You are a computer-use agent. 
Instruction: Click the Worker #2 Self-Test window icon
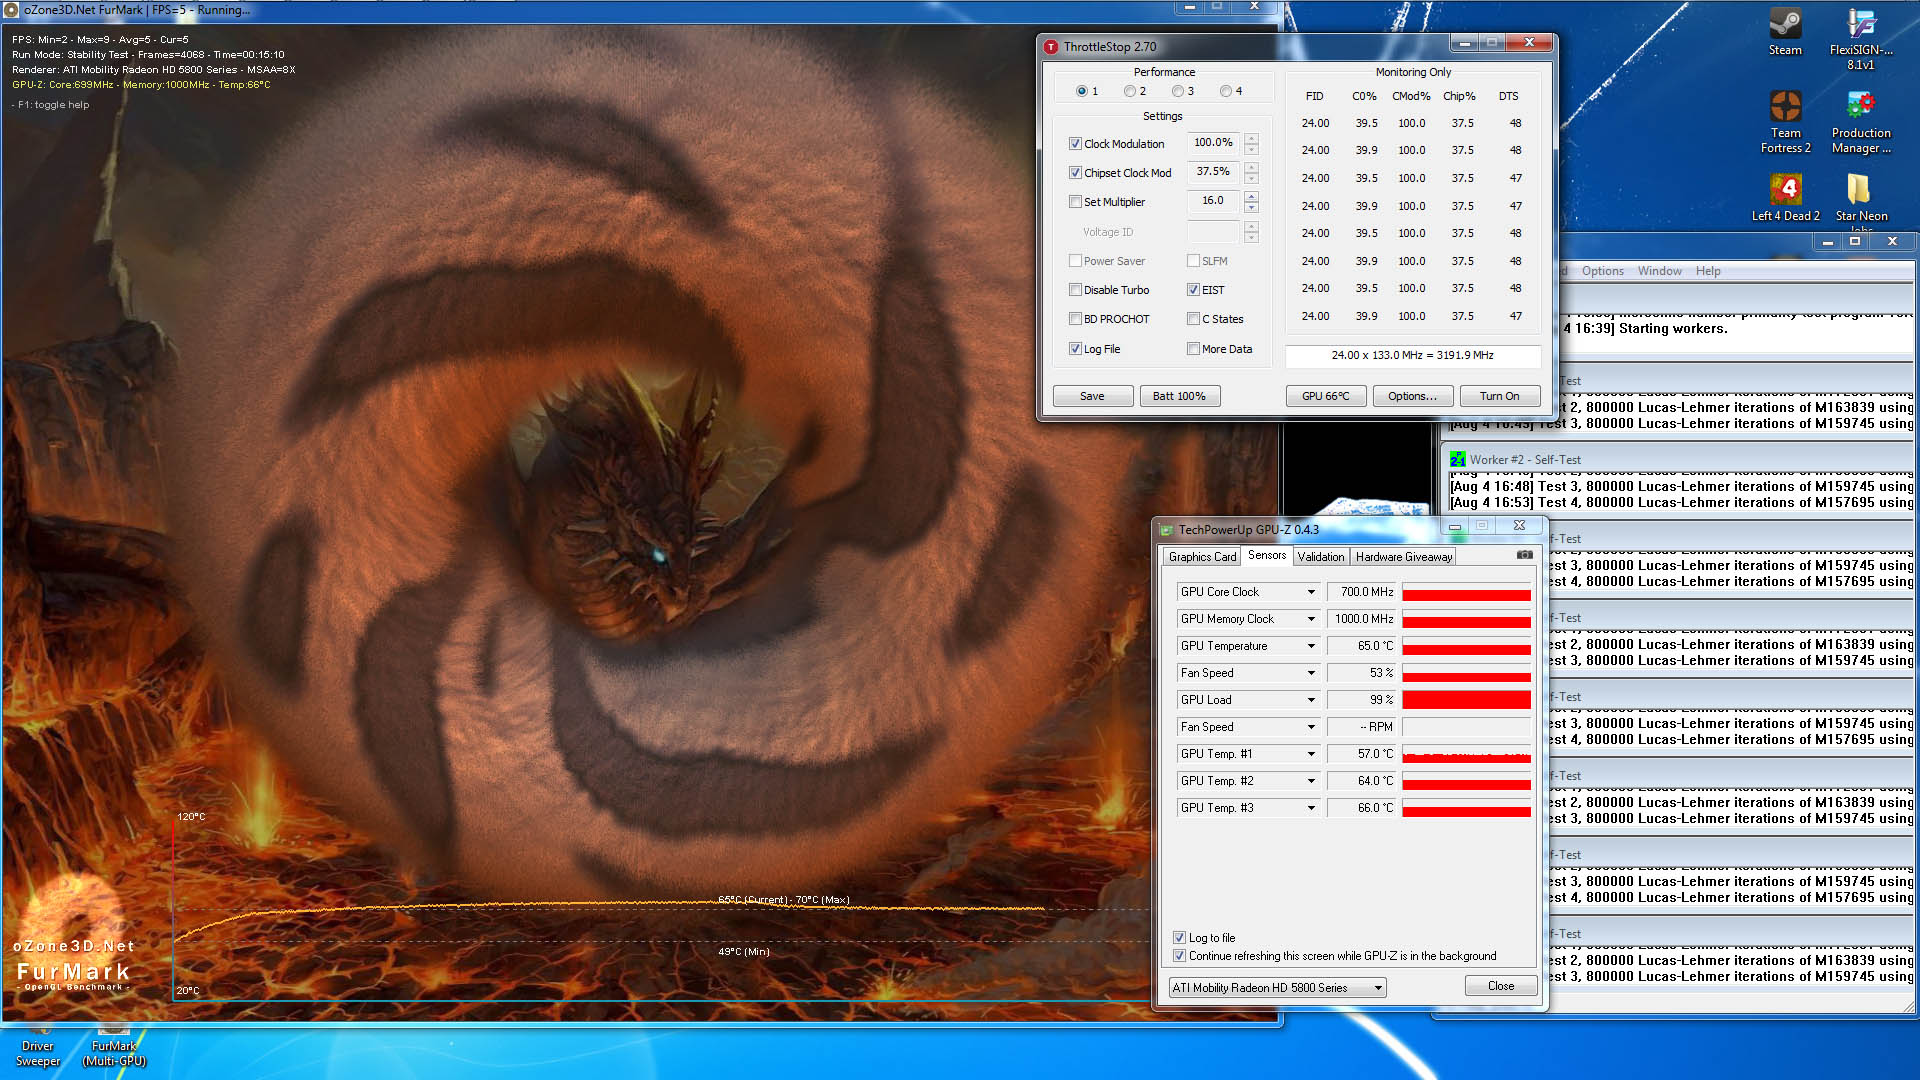point(1458,459)
